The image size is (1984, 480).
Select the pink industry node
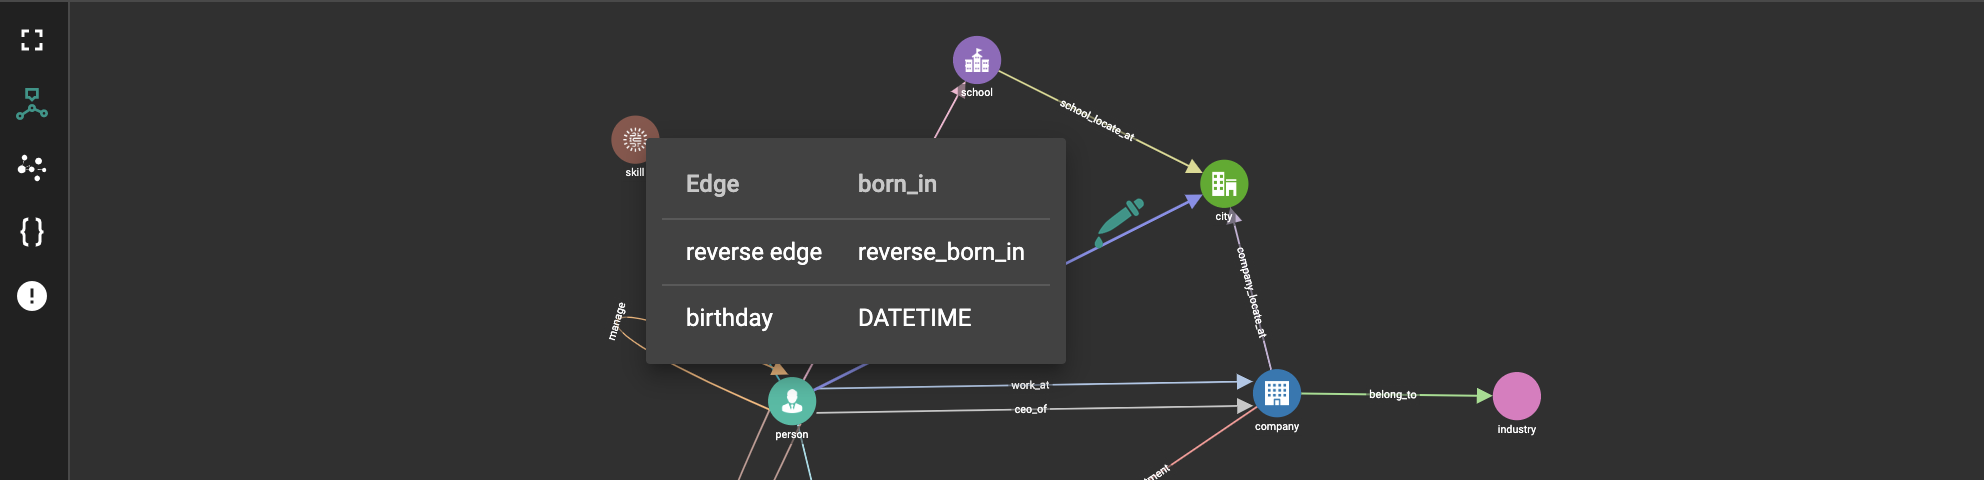click(x=1516, y=396)
